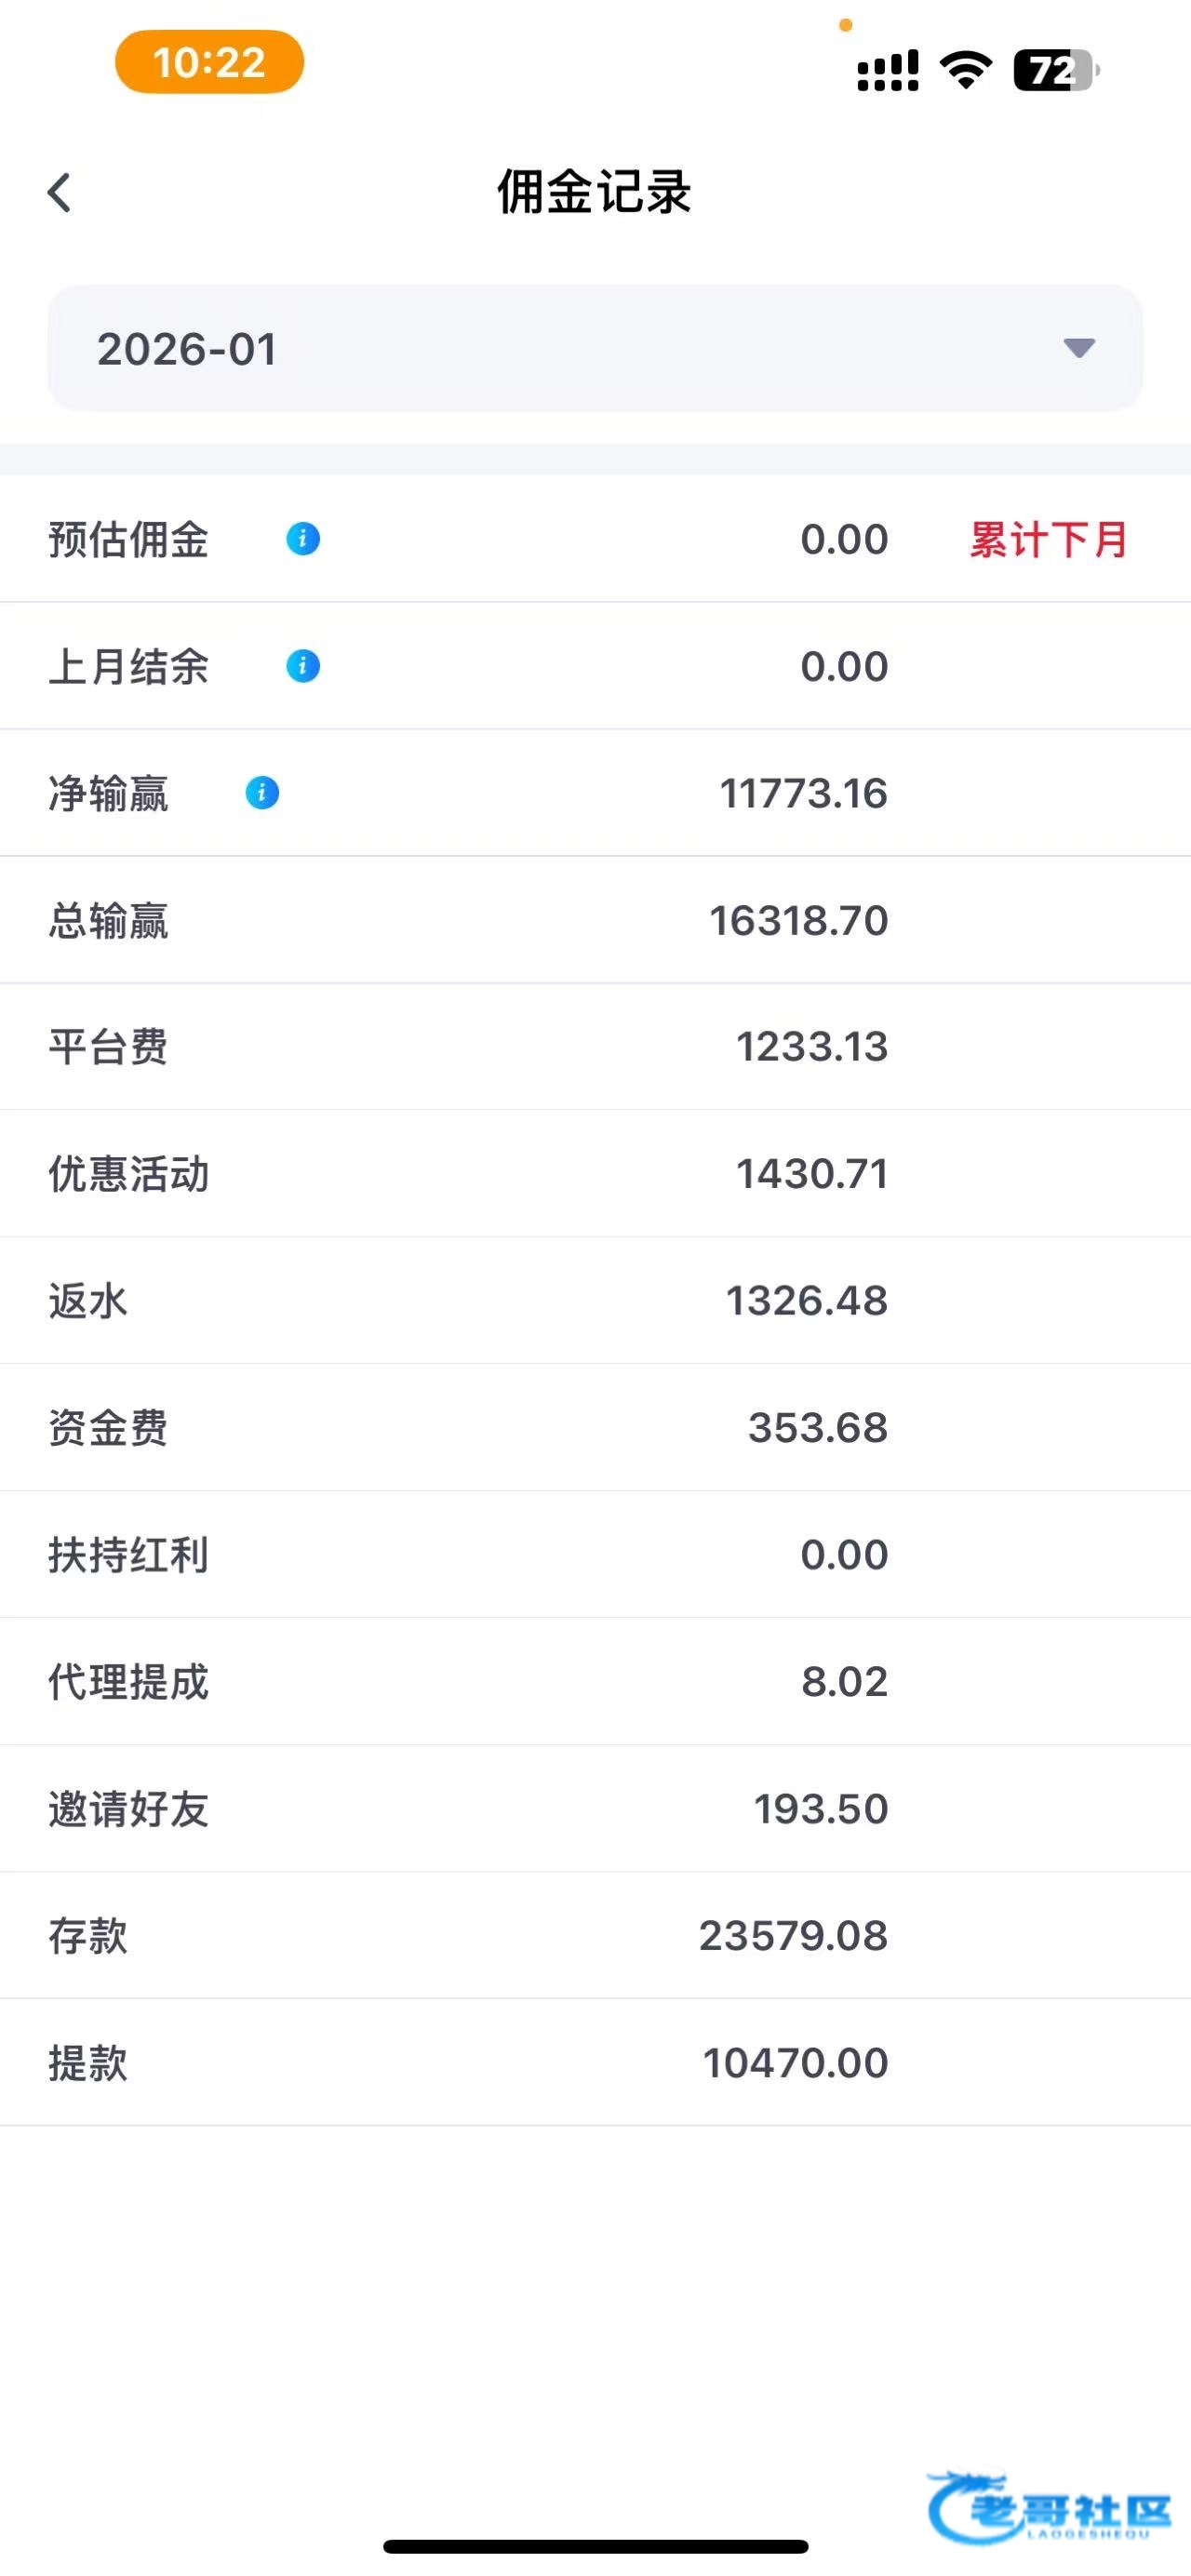Tap the home indicator bar
1191x2576 pixels.
tap(595, 2546)
